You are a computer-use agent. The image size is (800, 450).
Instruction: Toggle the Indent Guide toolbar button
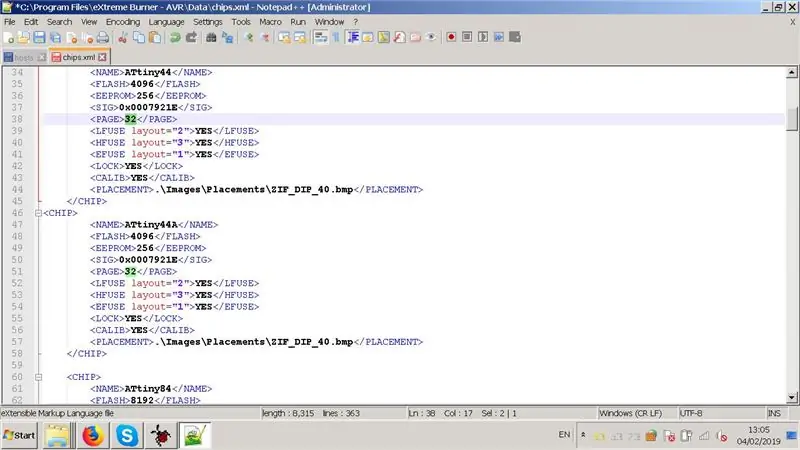point(353,37)
